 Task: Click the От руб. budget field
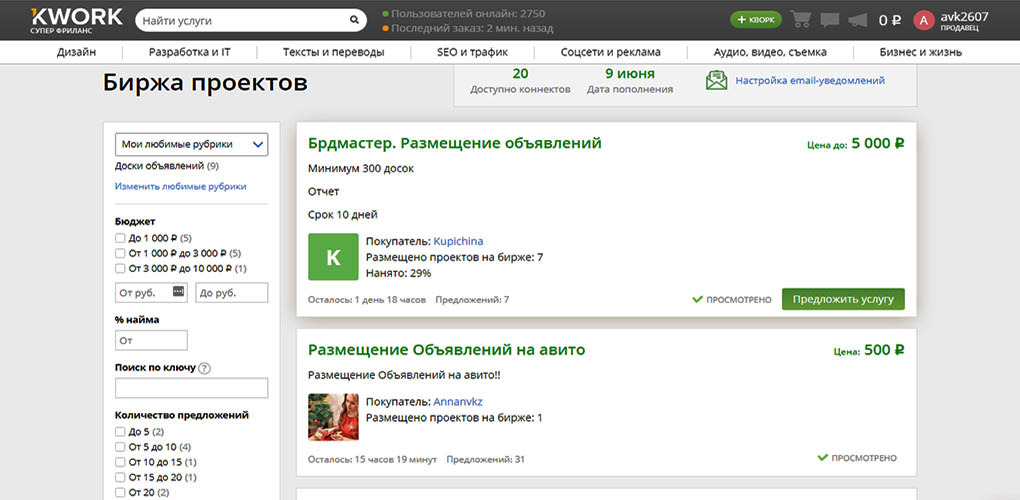point(151,293)
